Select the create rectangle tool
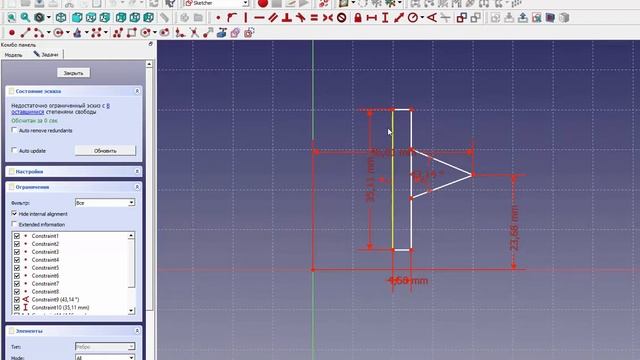 (131, 33)
